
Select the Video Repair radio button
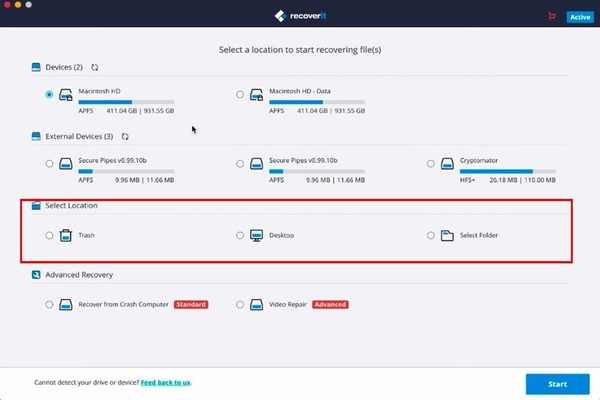(240, 305)
